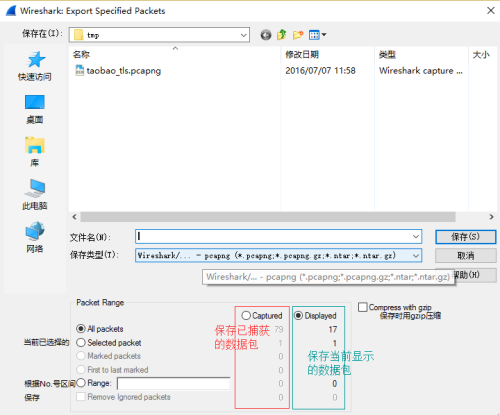This screenshot has height=415, width=500.
Task: Click the horizontal scrollbar in file list
Action: click(x=268, y=217)
